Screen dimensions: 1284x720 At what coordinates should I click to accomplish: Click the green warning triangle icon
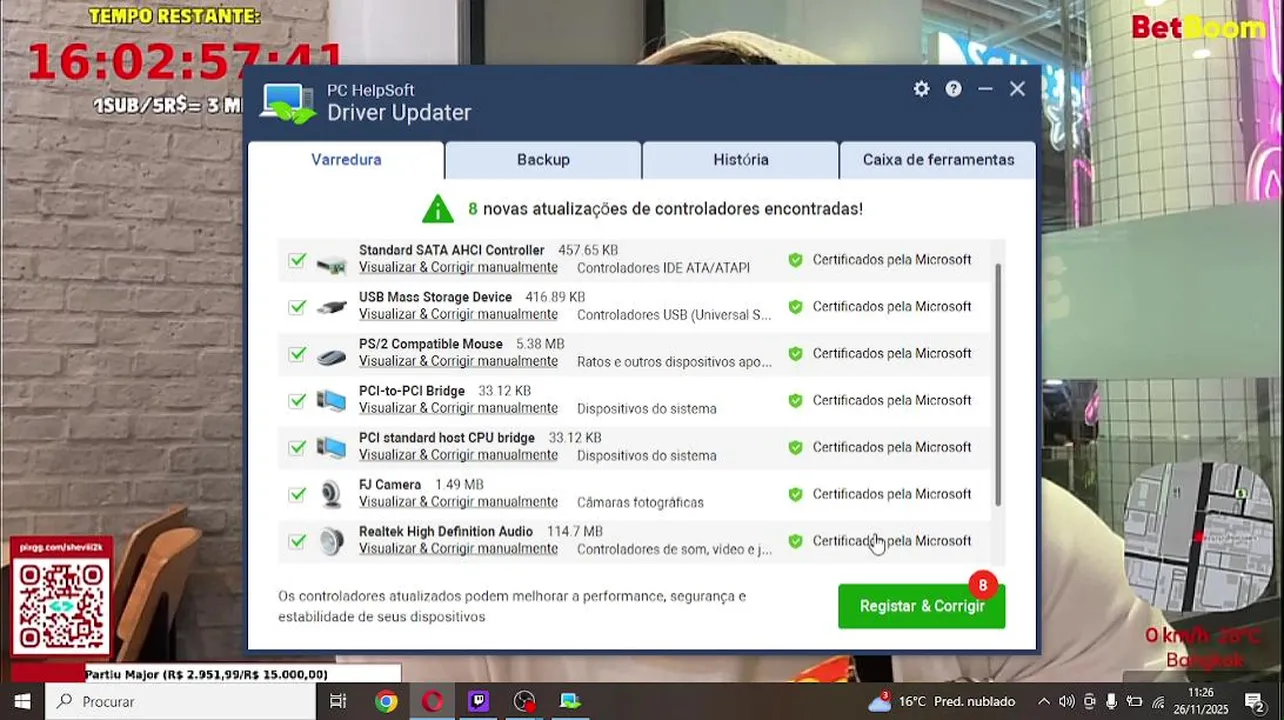(438, 209)
